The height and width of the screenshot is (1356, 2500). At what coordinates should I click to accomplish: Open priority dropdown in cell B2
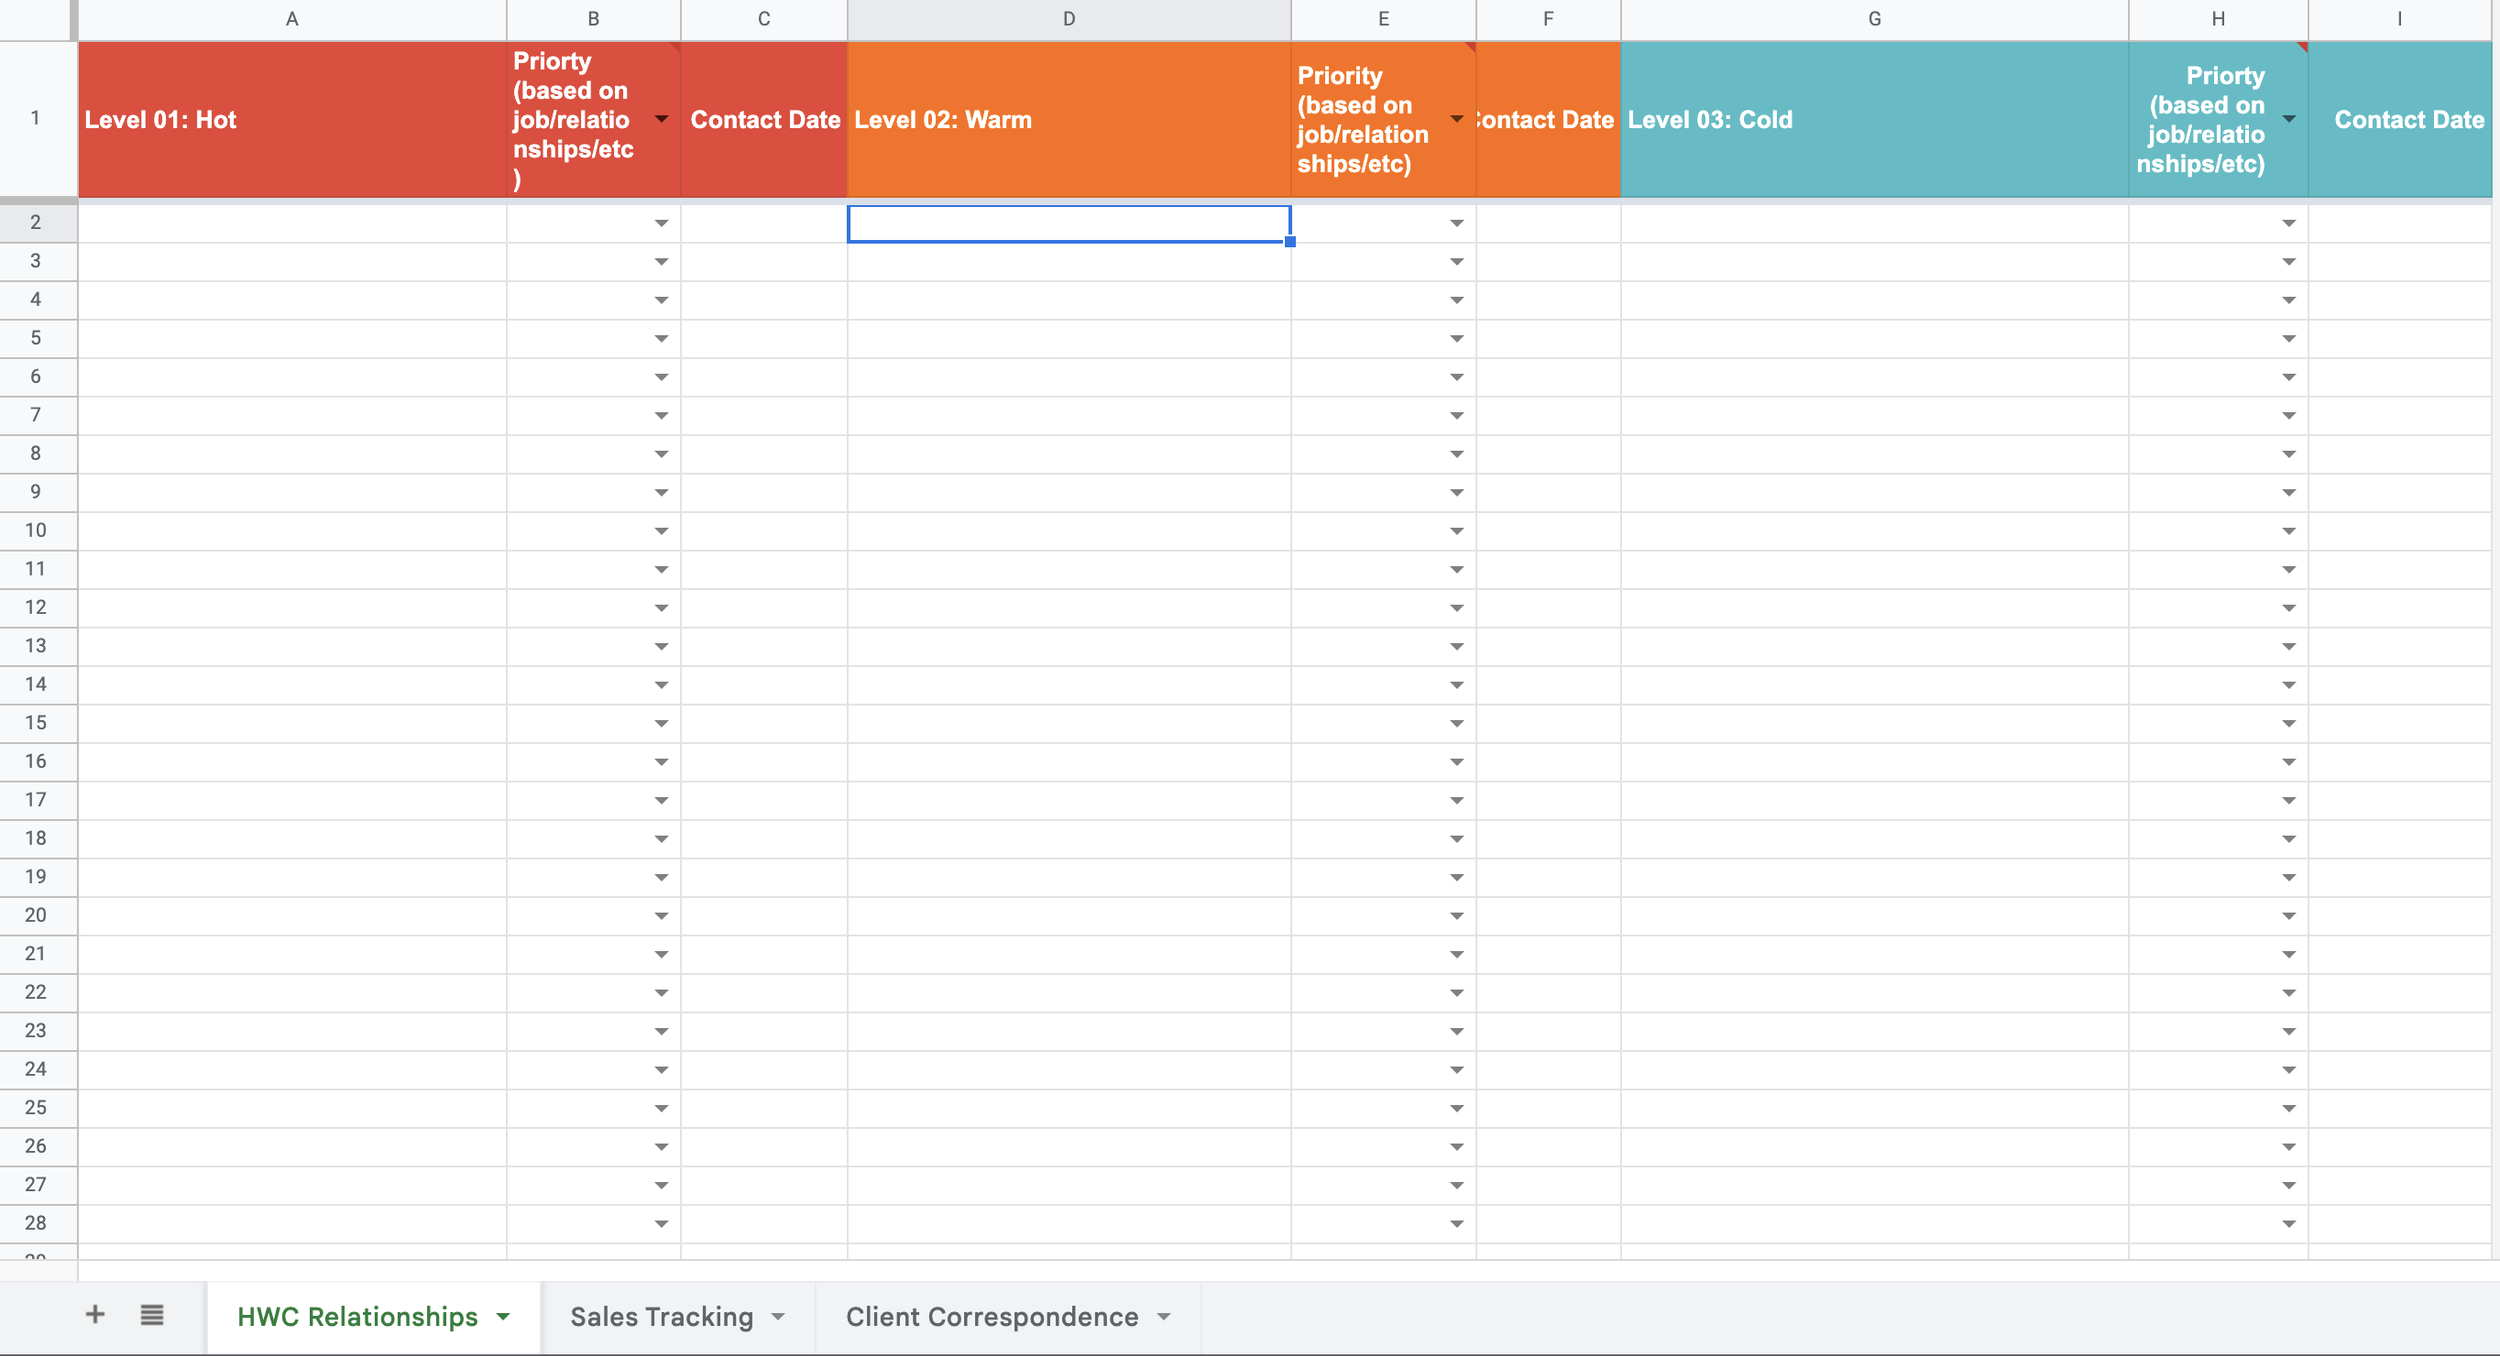(x=661, y=223)
